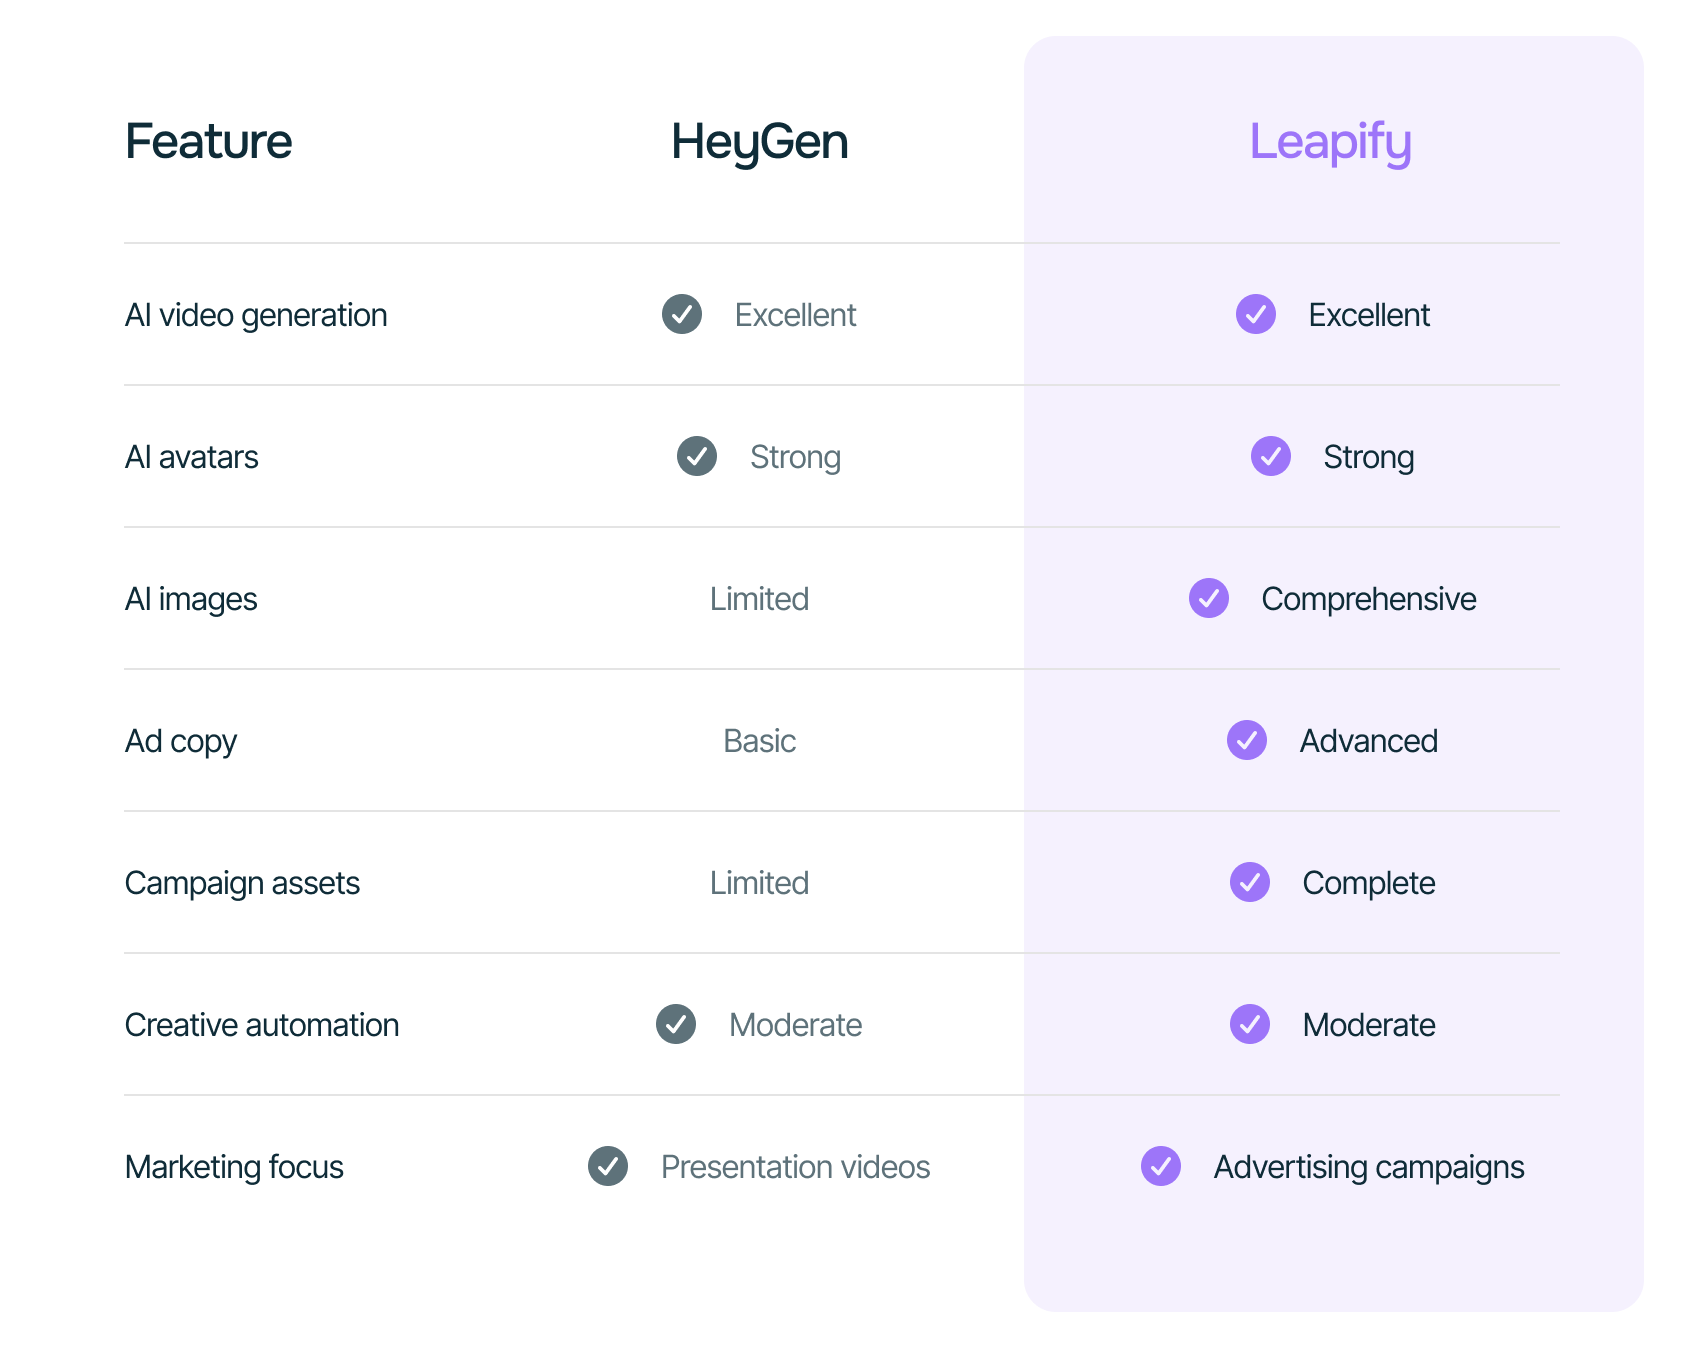Select the HeyGen column heading

[760, 142]
